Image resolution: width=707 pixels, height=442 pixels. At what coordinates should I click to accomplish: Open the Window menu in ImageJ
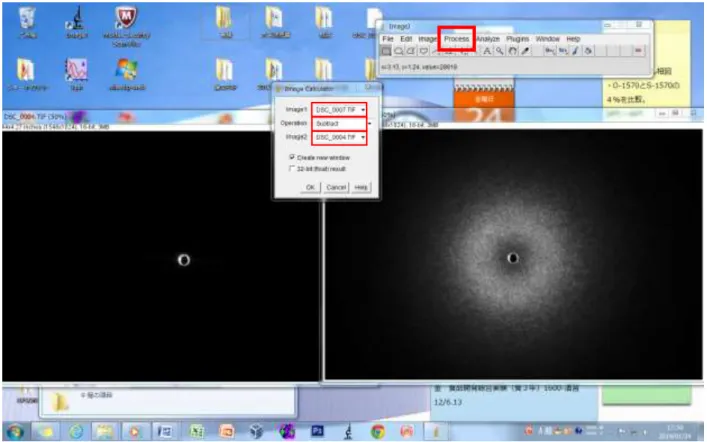coord(547,39)
